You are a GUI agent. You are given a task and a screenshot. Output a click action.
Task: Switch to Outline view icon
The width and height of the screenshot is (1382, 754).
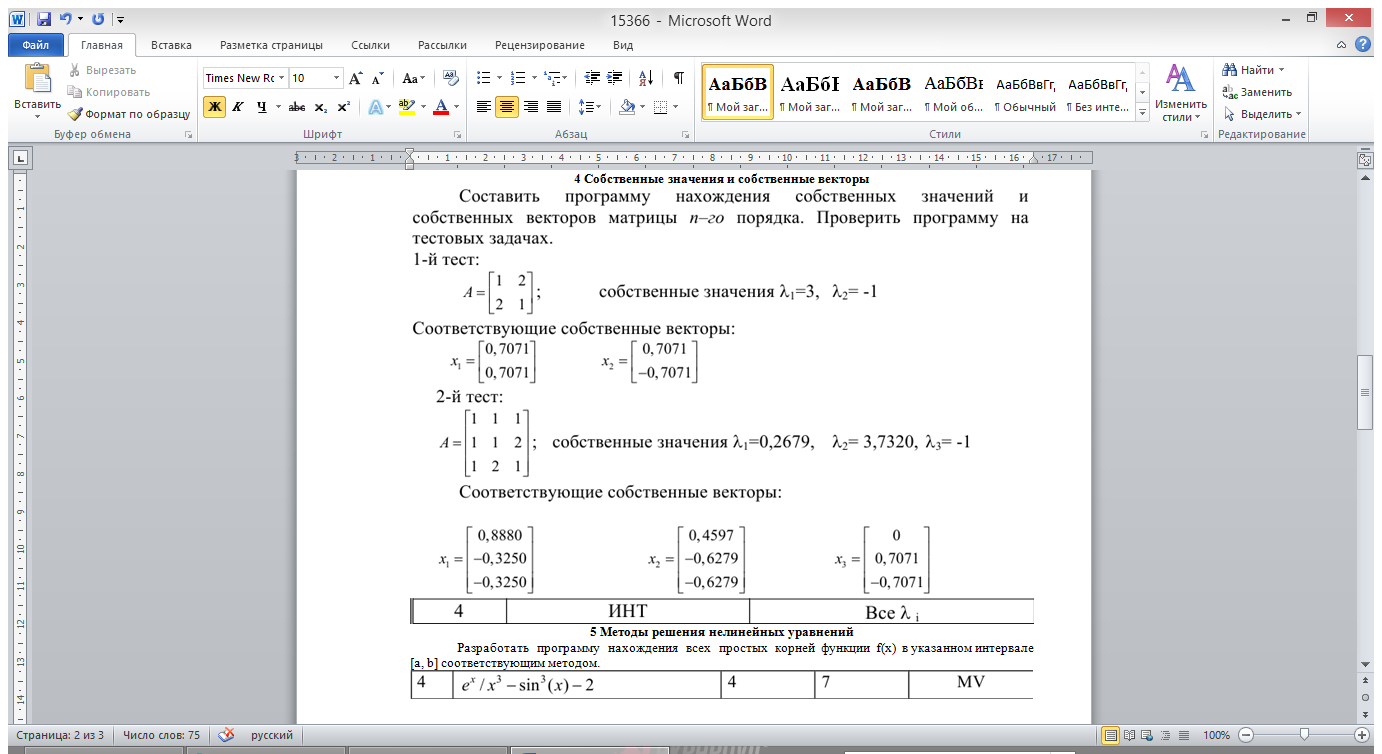[1166, 735]
